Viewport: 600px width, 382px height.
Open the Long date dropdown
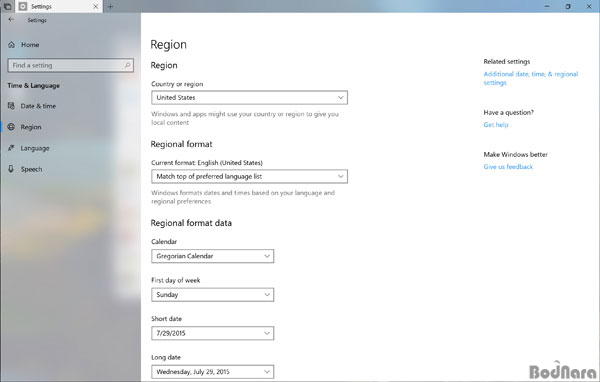coord(212,372)
